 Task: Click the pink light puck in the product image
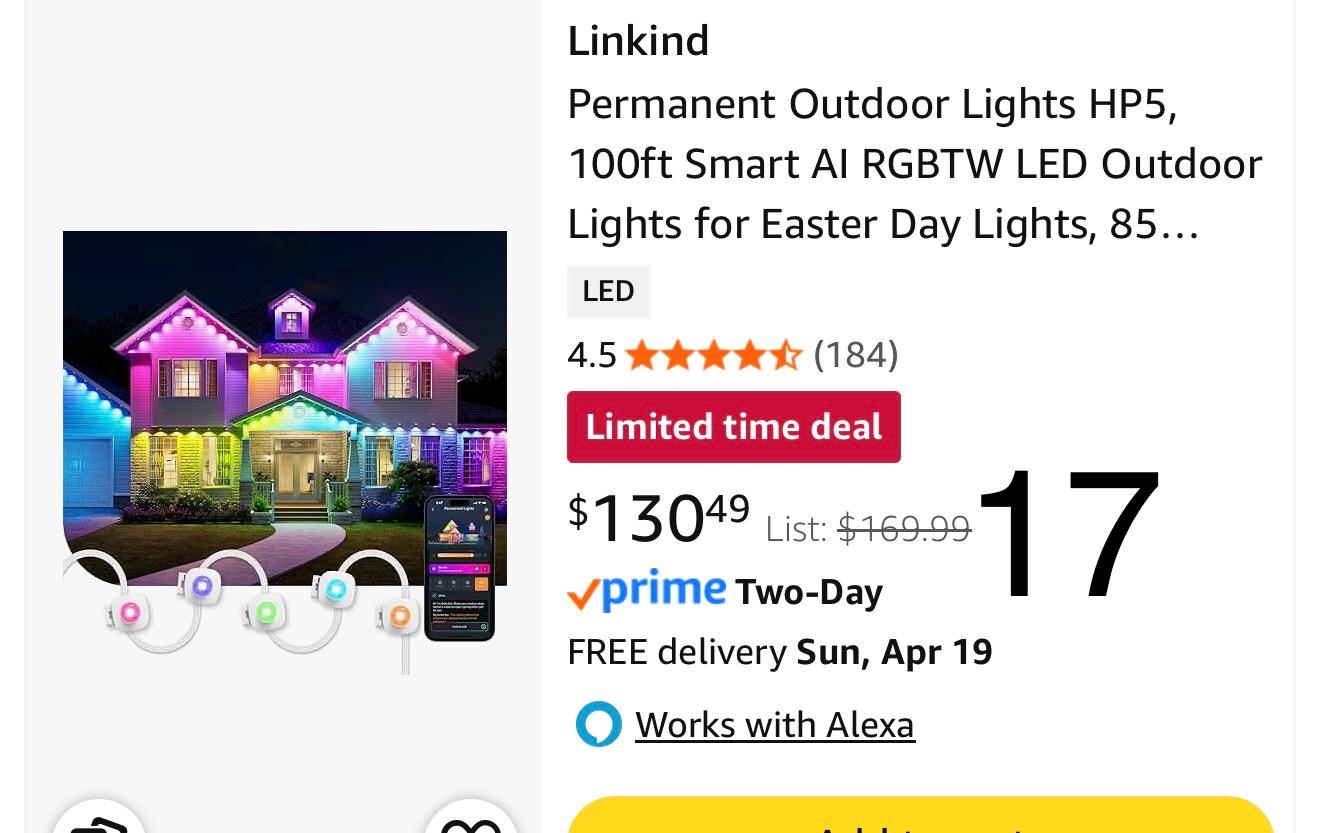[128, 612]
